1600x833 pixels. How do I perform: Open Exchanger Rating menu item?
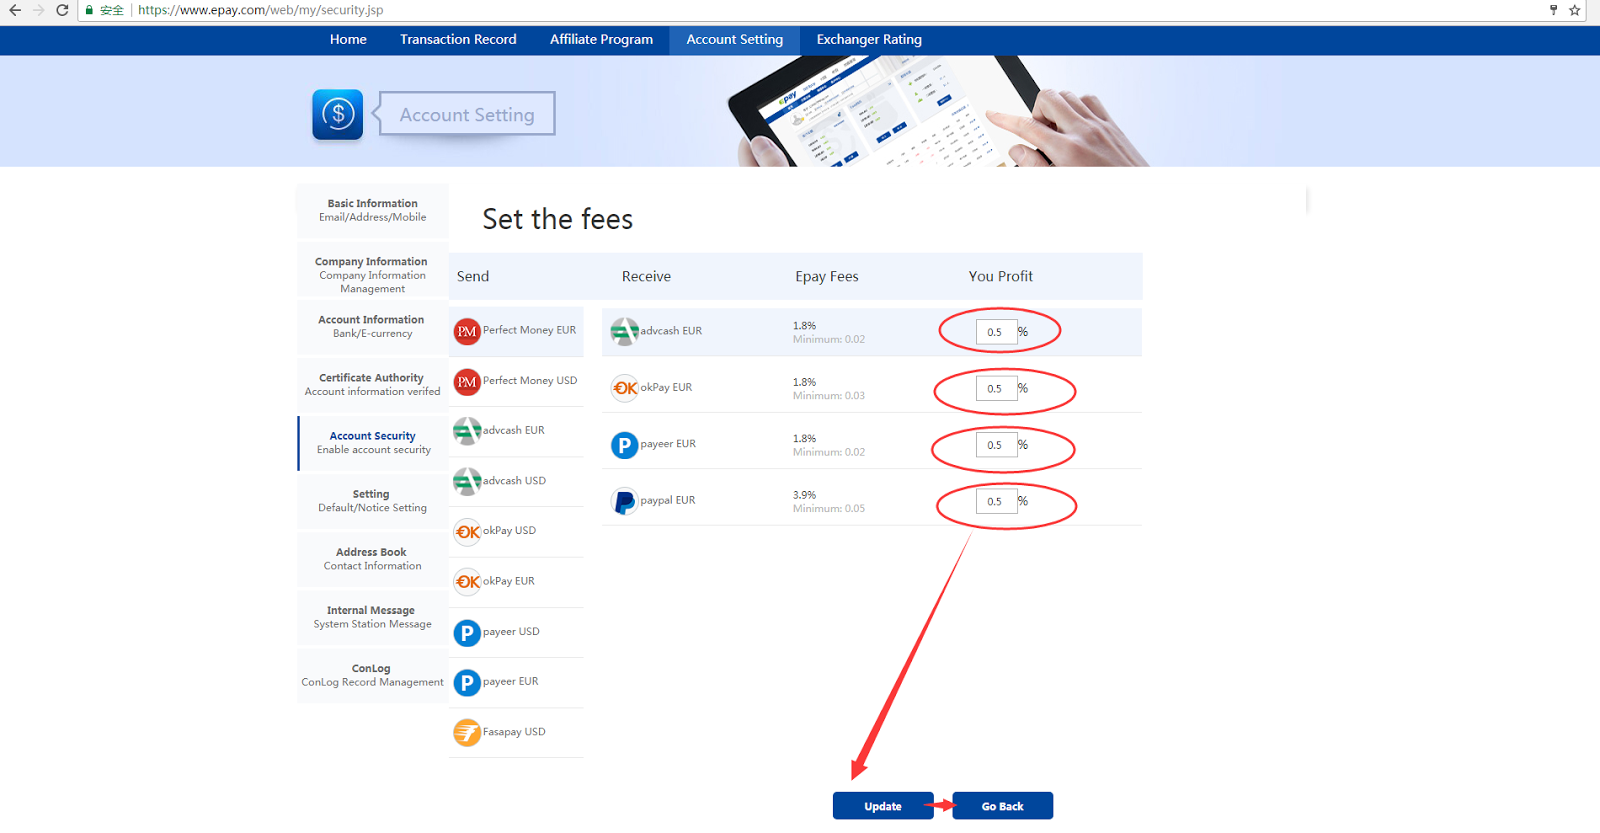(869, 39)
